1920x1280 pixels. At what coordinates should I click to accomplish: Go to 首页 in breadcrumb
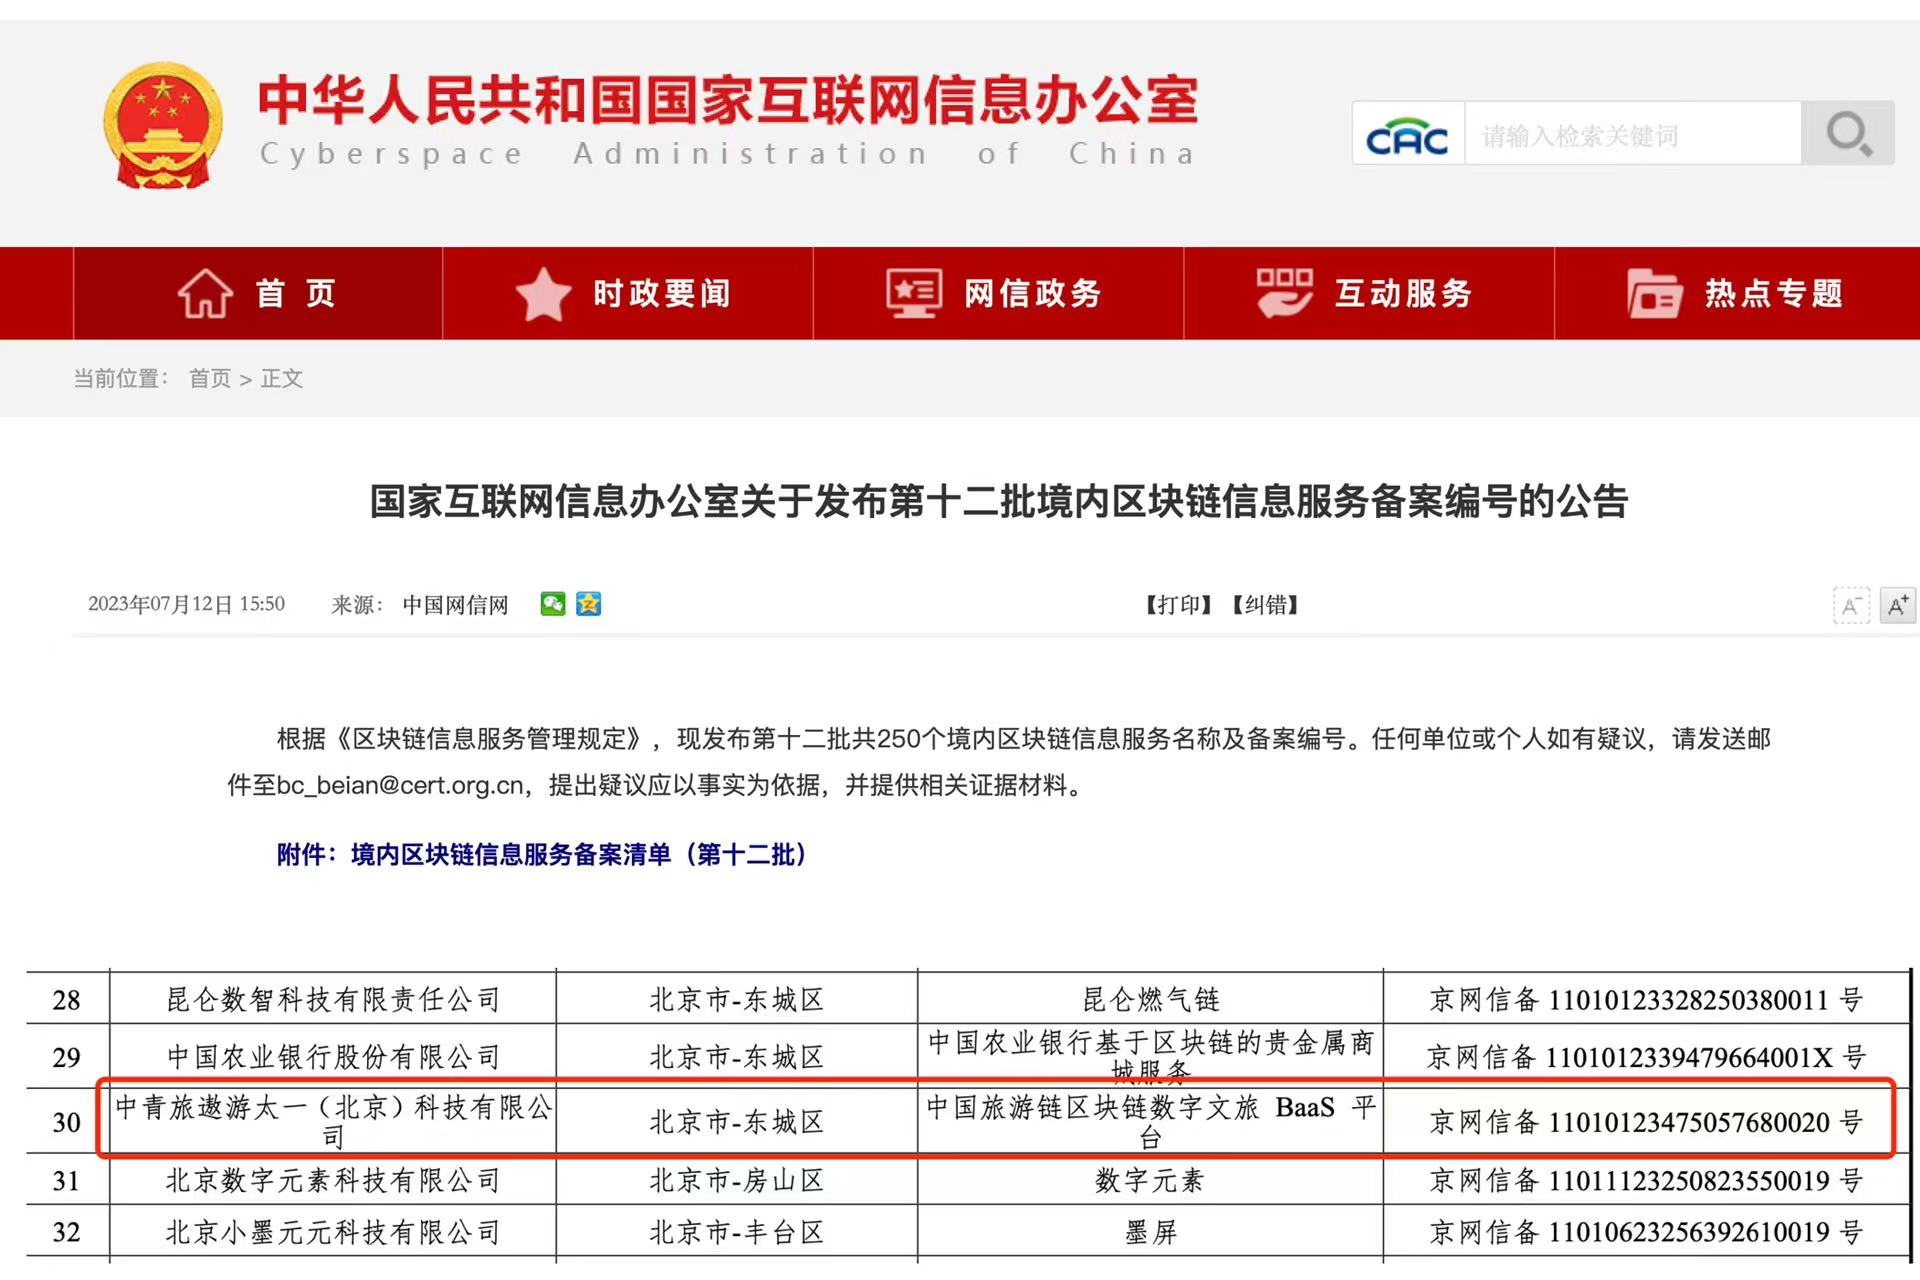click(x=210, y=378)
